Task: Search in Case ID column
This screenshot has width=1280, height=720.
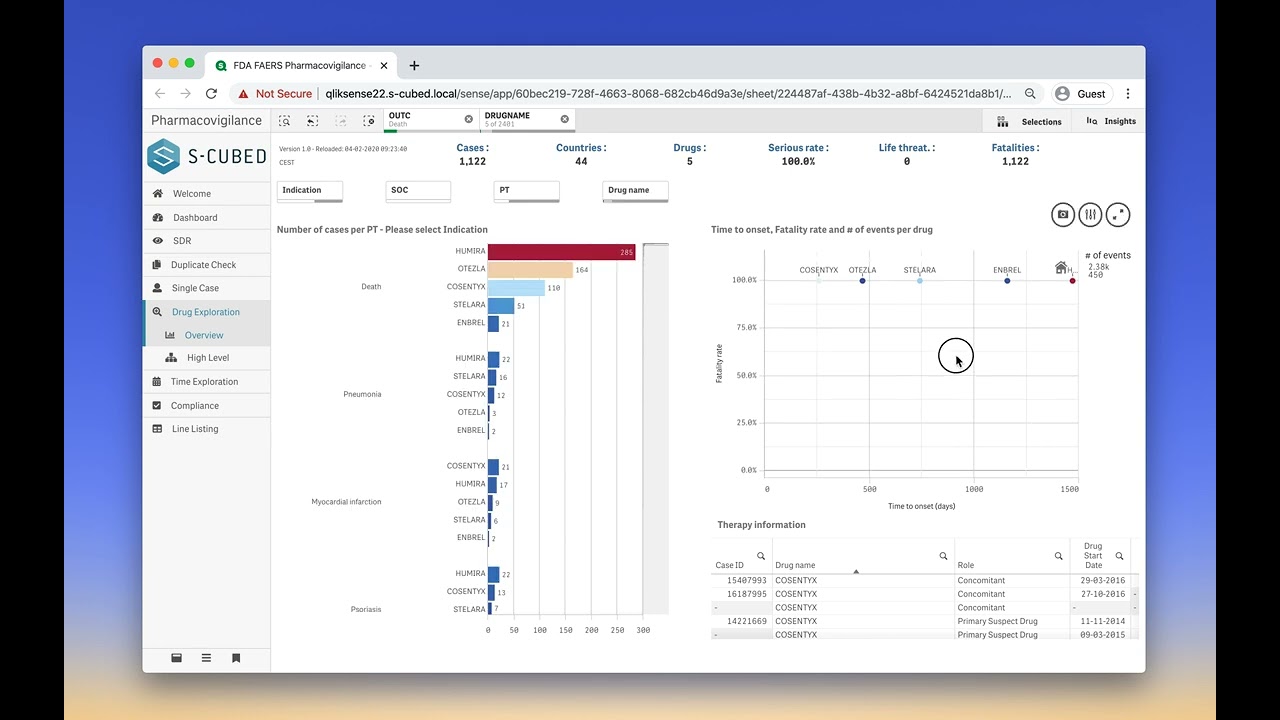Action: coord(761,556)
